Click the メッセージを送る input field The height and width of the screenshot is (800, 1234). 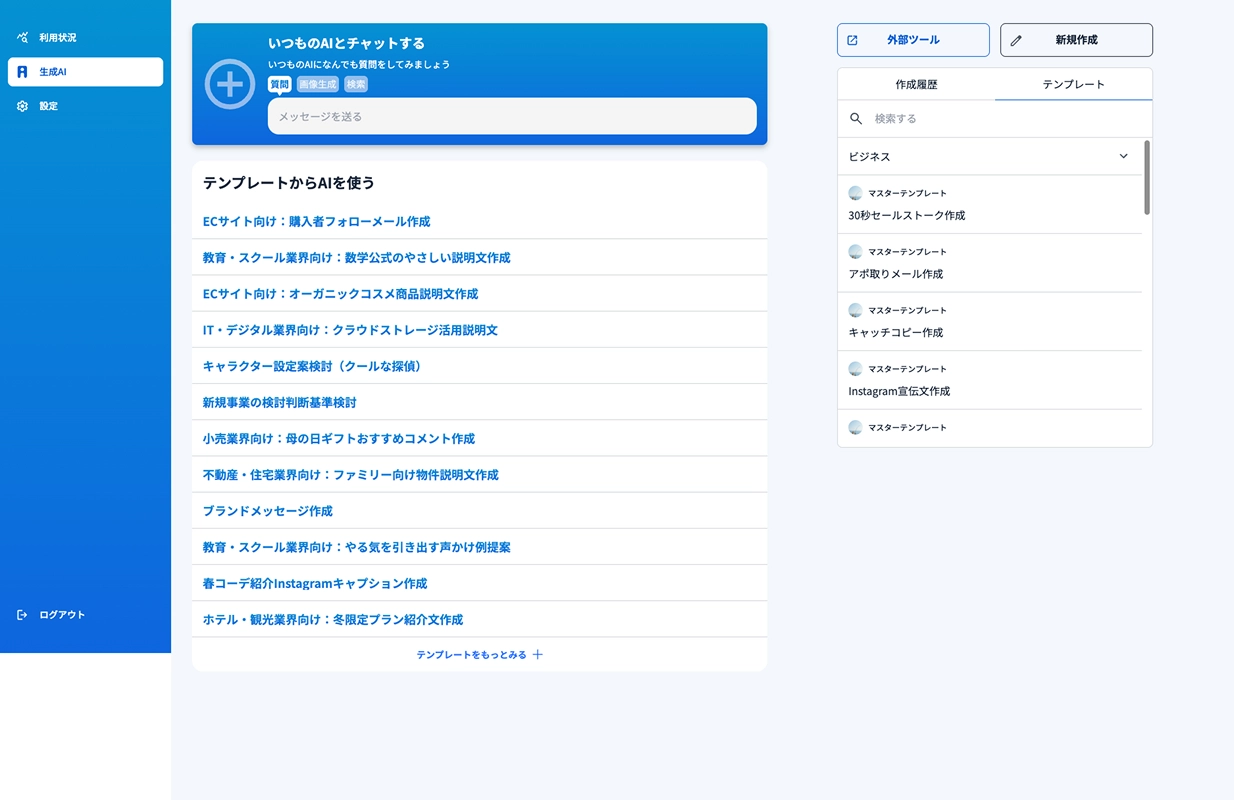pos(512,116)
